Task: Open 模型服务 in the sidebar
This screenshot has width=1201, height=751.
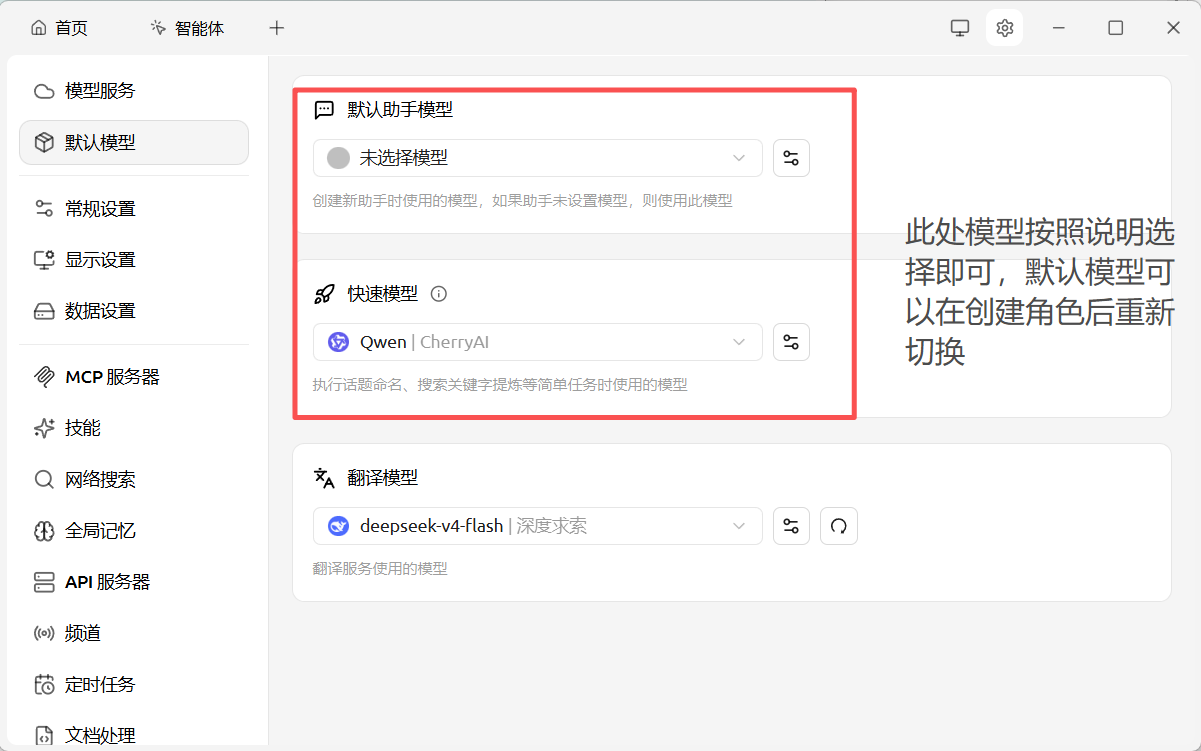Action: (134, 91)
